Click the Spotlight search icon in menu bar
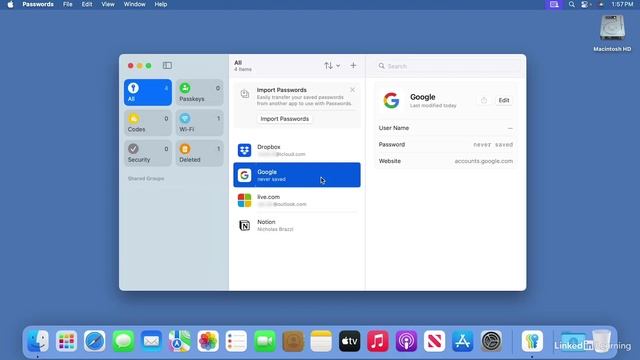Viewport: 640px width, 360px height. 571,4
